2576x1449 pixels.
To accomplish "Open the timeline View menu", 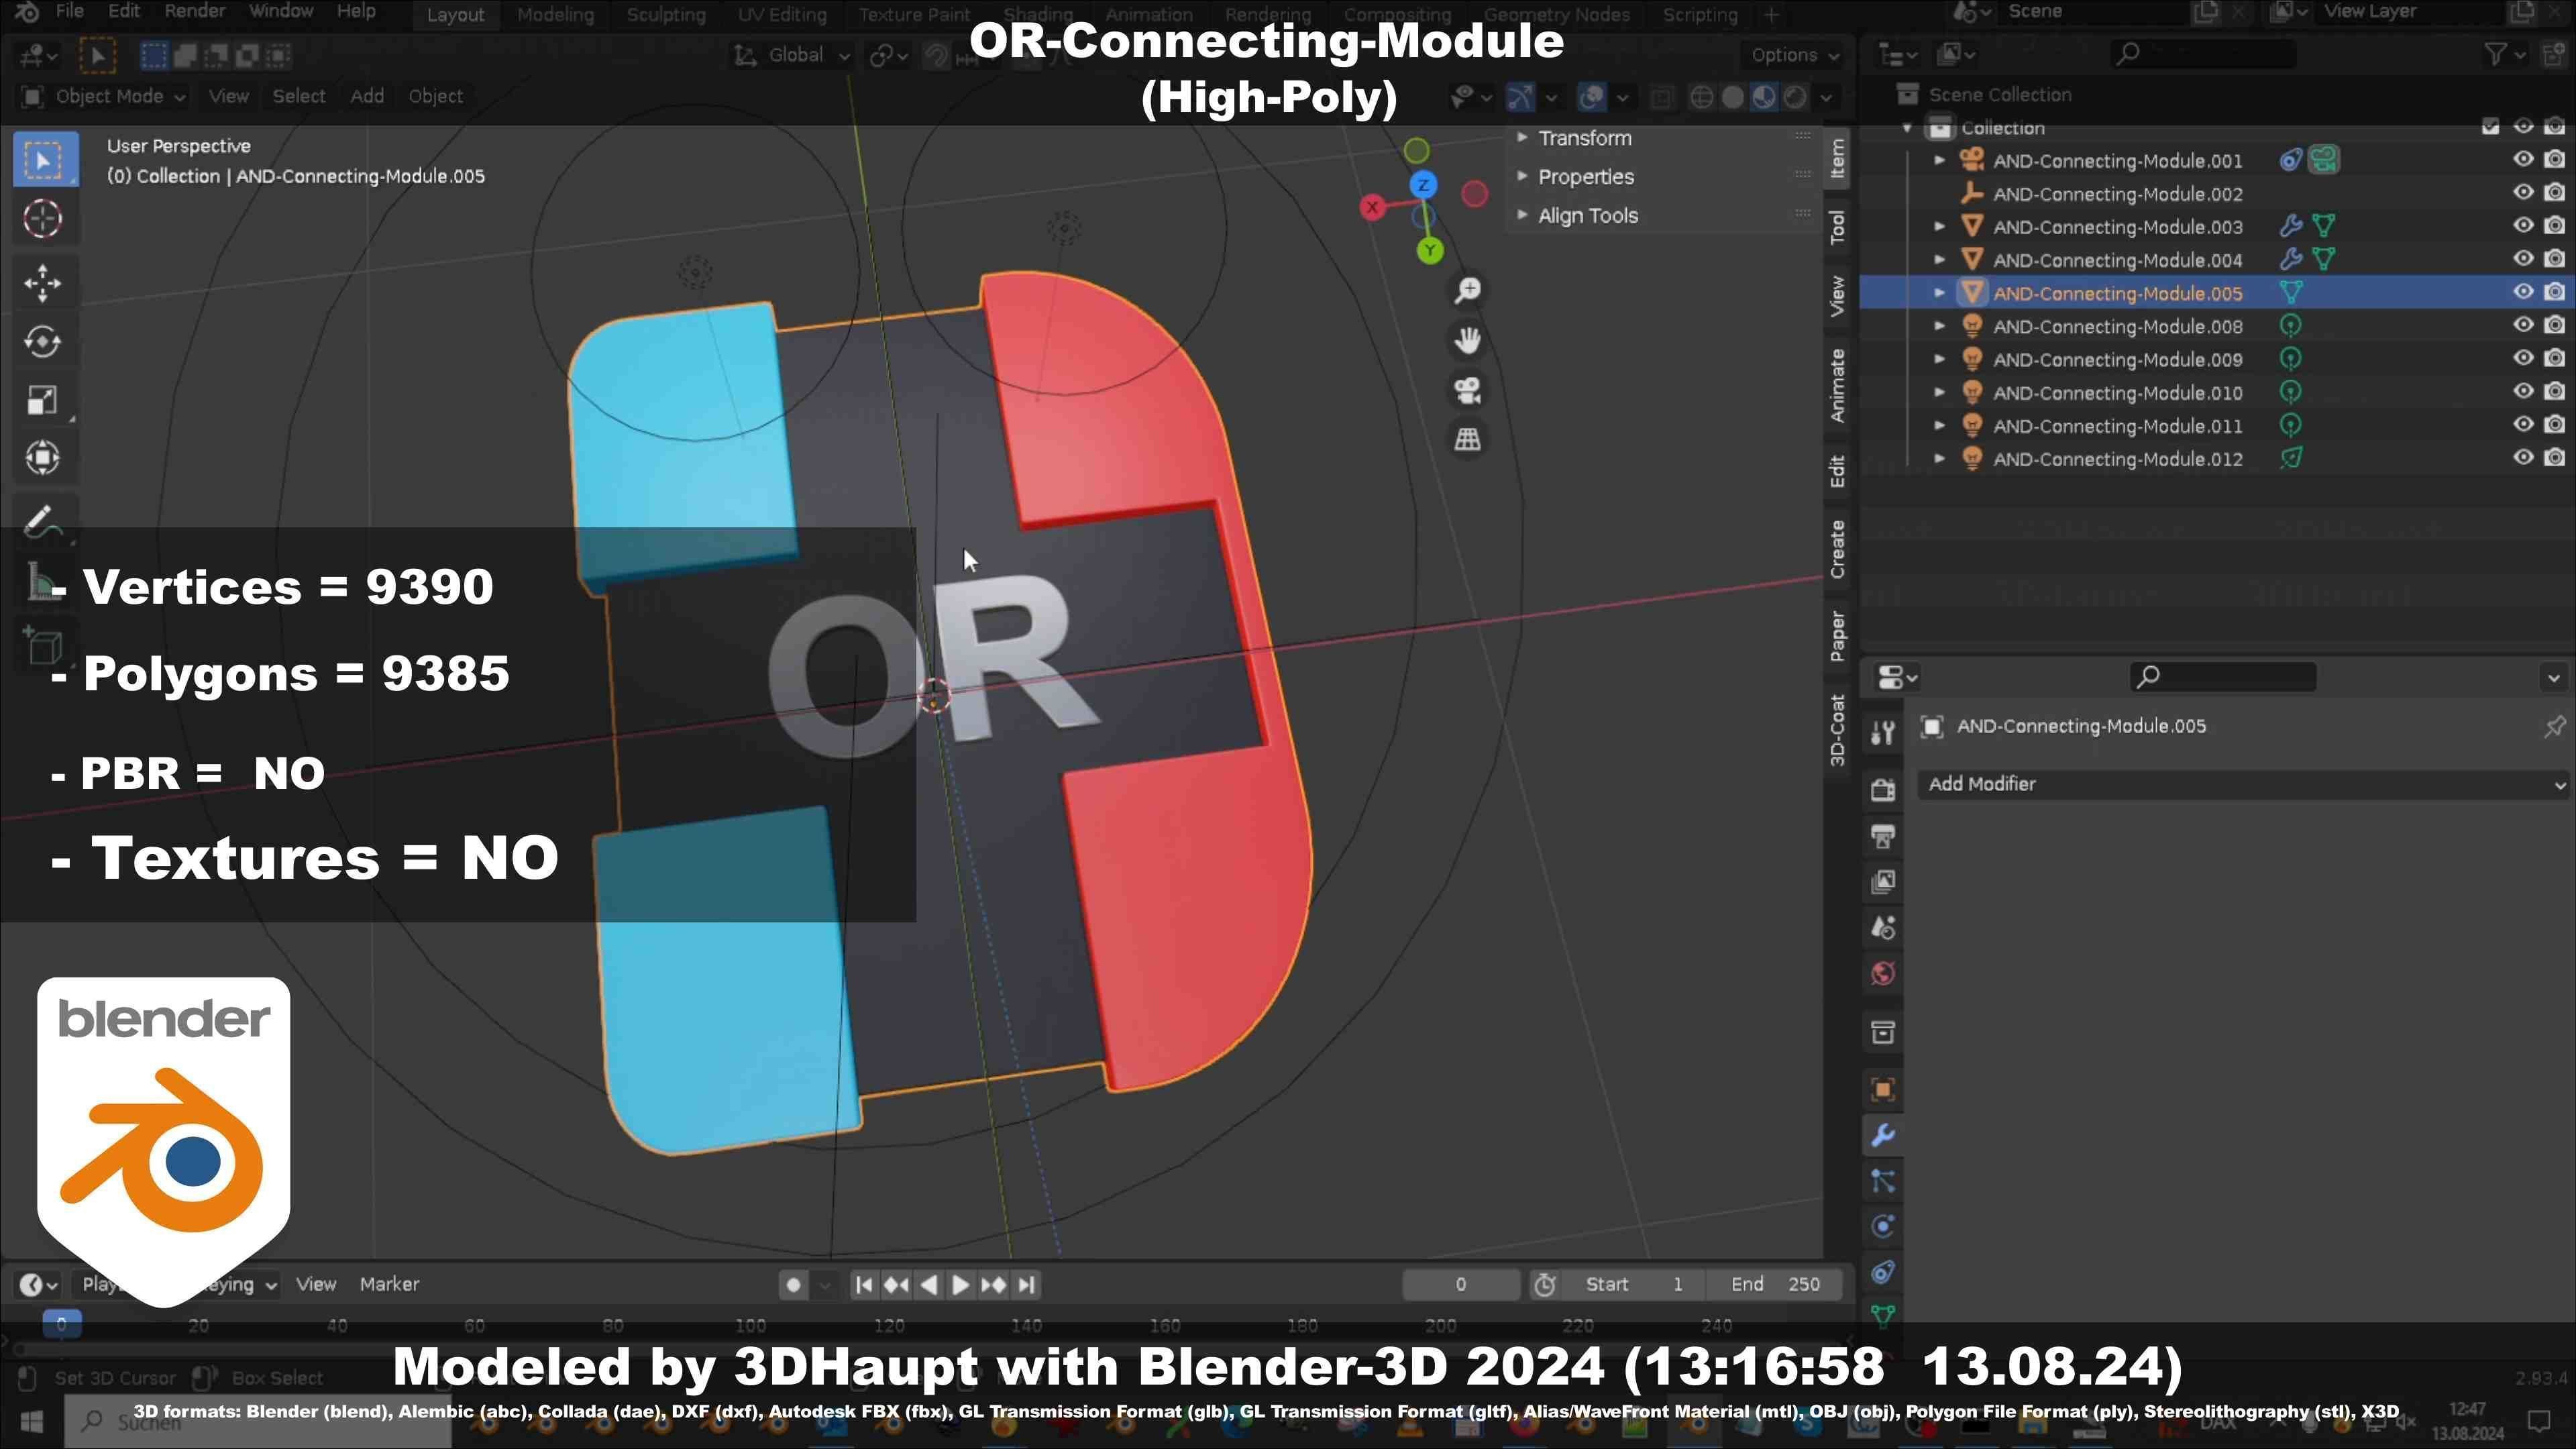I will [x=316, y=1285].
